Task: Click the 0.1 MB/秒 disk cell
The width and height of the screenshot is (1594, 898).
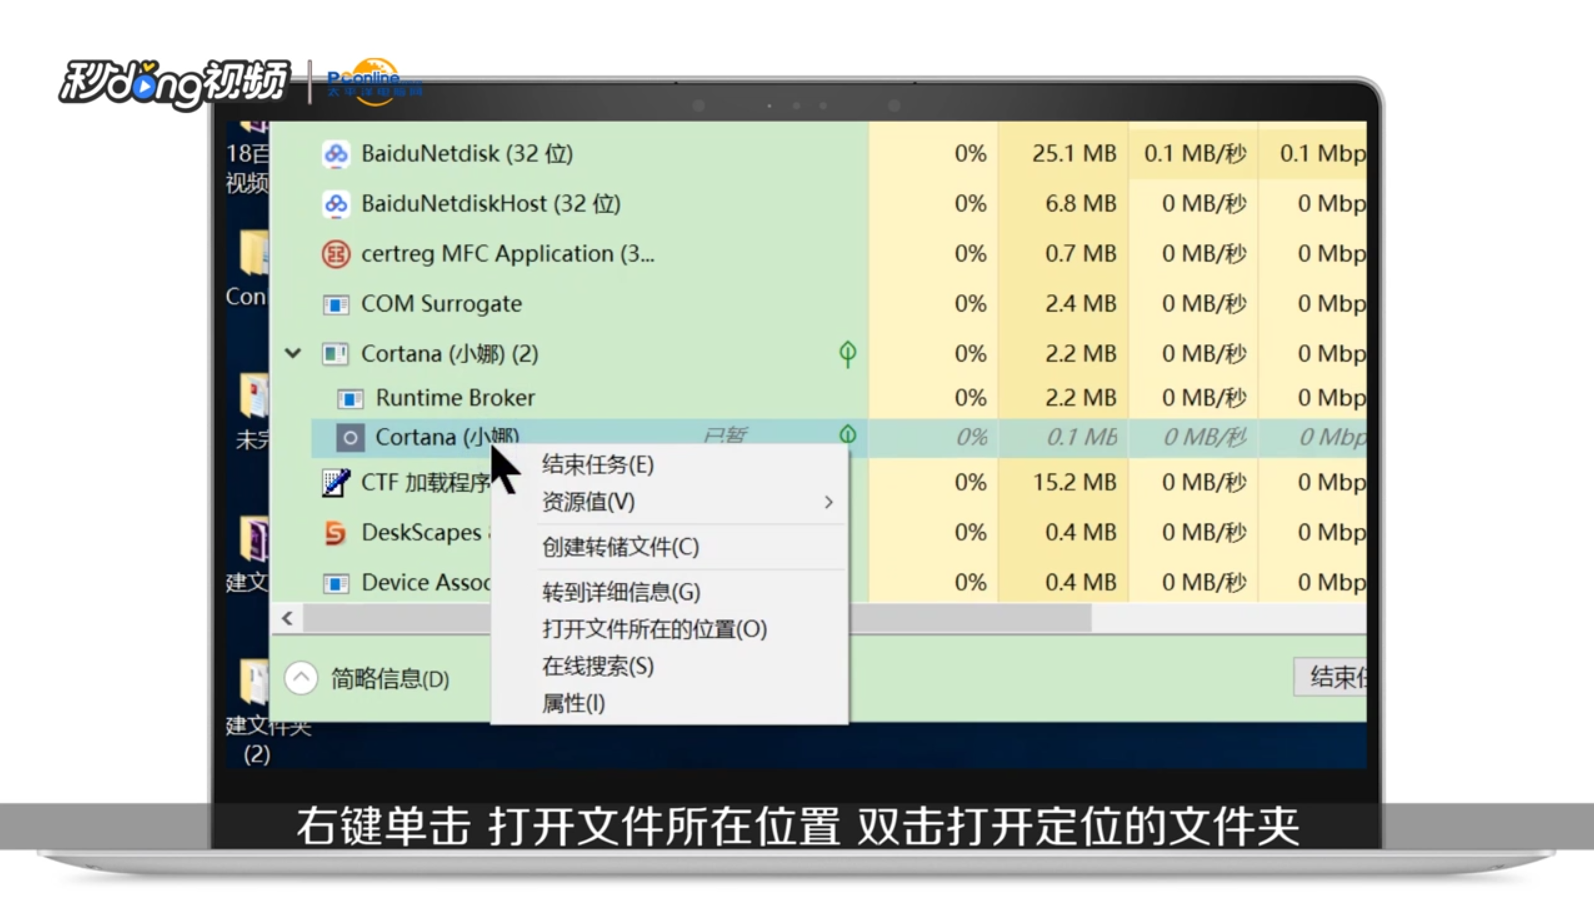Action: coord(1196,154)
